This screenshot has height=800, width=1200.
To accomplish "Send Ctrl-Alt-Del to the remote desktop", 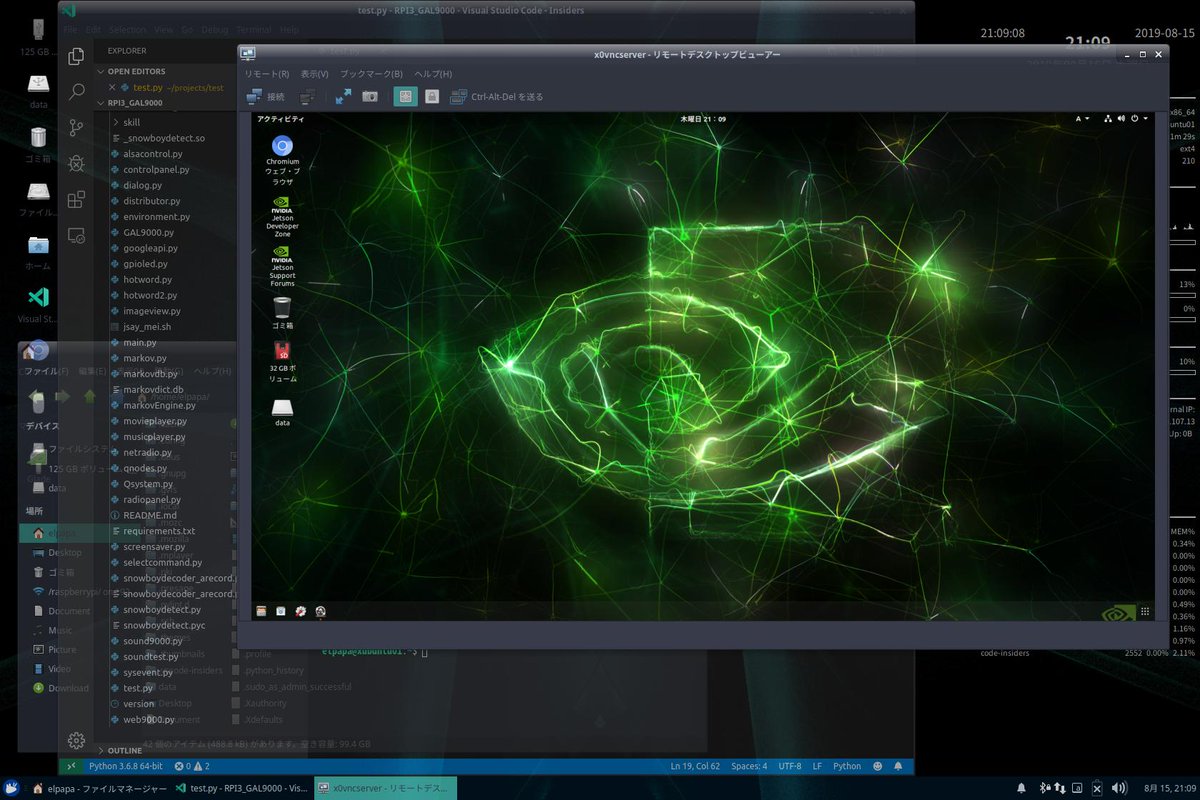I will pos(497,96).
